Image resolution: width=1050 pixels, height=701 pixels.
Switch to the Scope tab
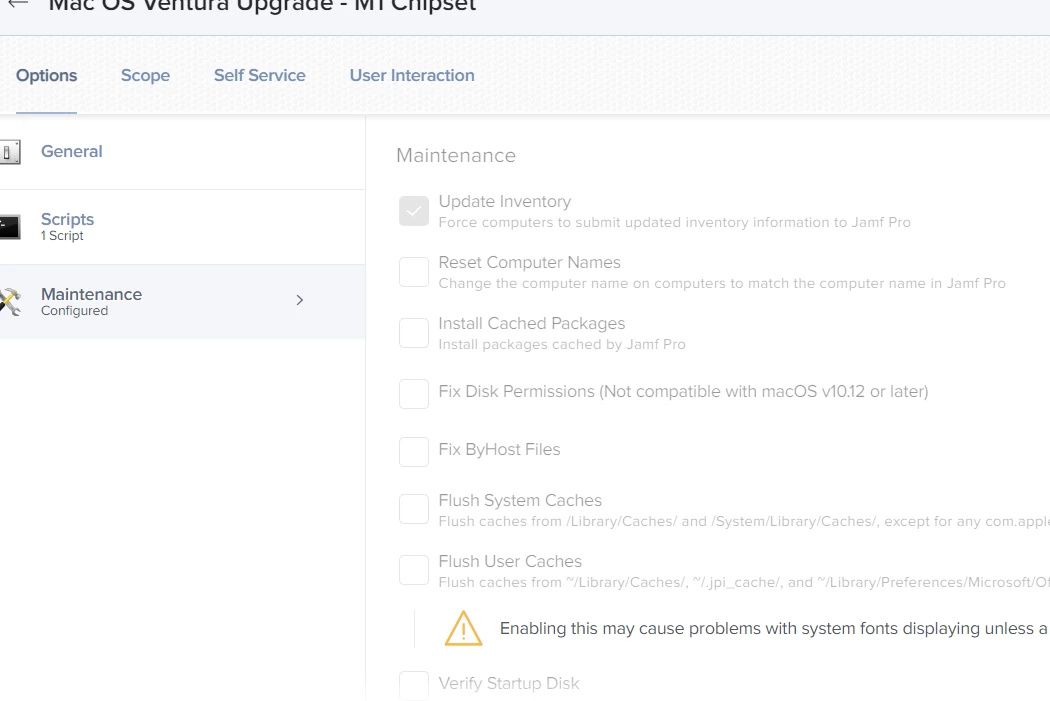(145, 76)
